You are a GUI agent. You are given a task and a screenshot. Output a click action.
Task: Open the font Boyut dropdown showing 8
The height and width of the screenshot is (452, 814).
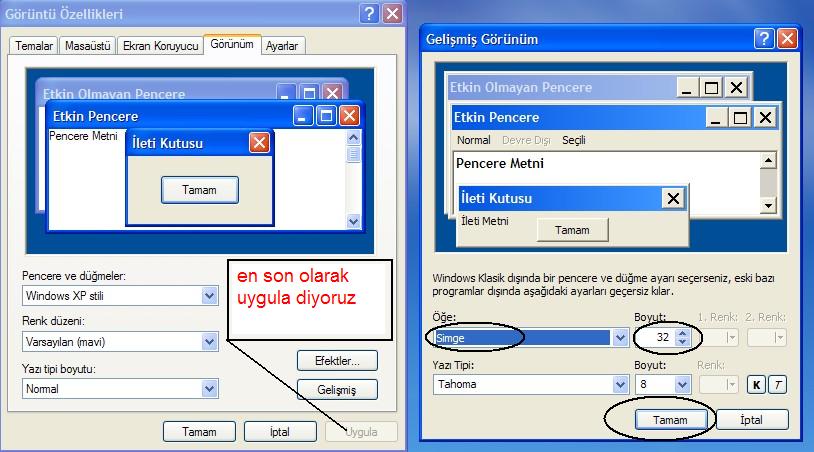pyautogui.click(x=683, y=384)
